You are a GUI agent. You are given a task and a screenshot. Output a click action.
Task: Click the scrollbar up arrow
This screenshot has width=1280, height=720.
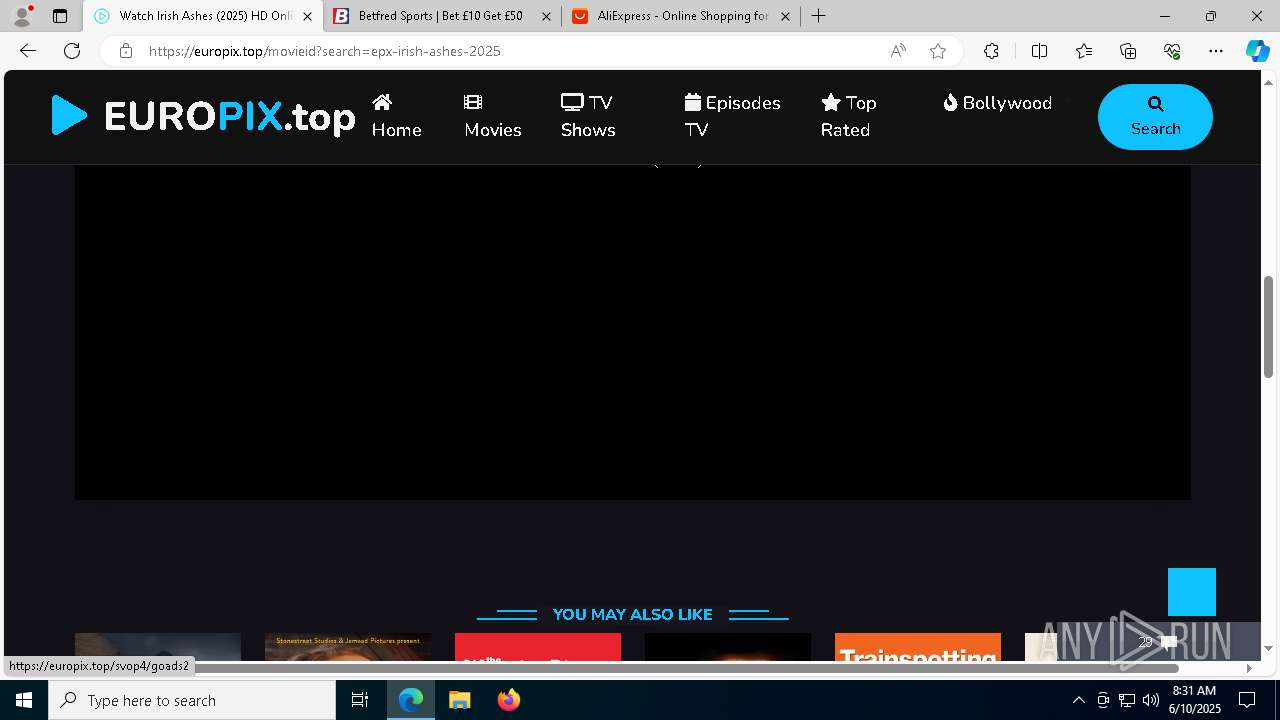pos(1268,81)
